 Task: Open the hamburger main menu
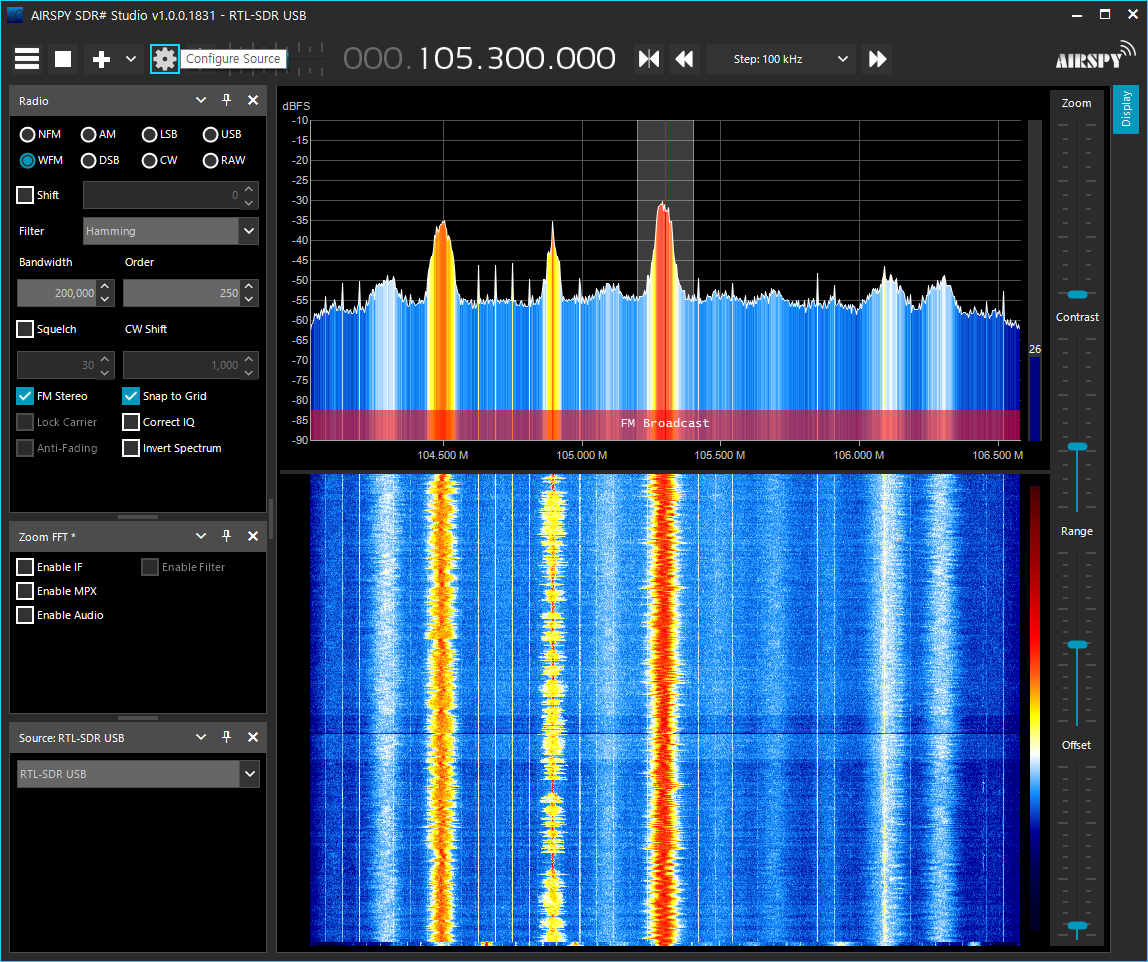point(27,59)
